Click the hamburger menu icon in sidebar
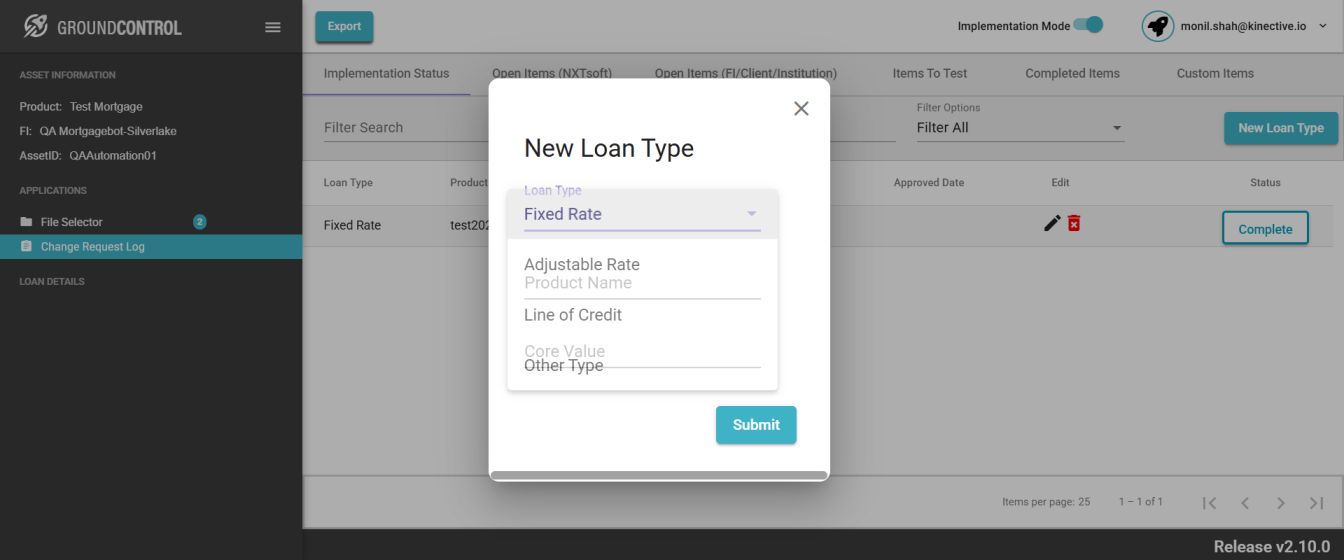 (272, 27)
